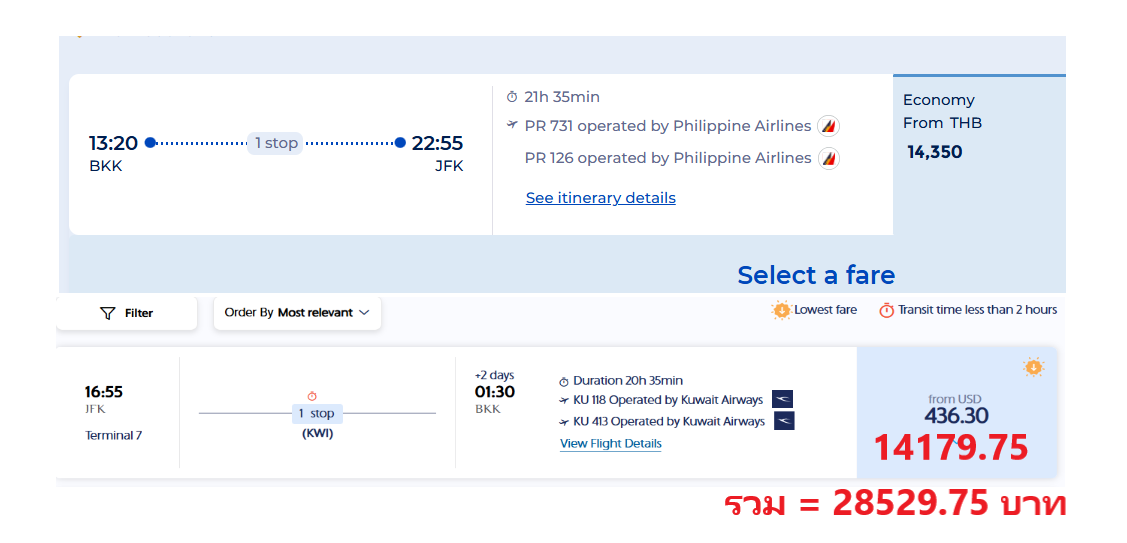Click the funnel Filter icon
The image size is (1127, 543).
(x=108, y=314)
